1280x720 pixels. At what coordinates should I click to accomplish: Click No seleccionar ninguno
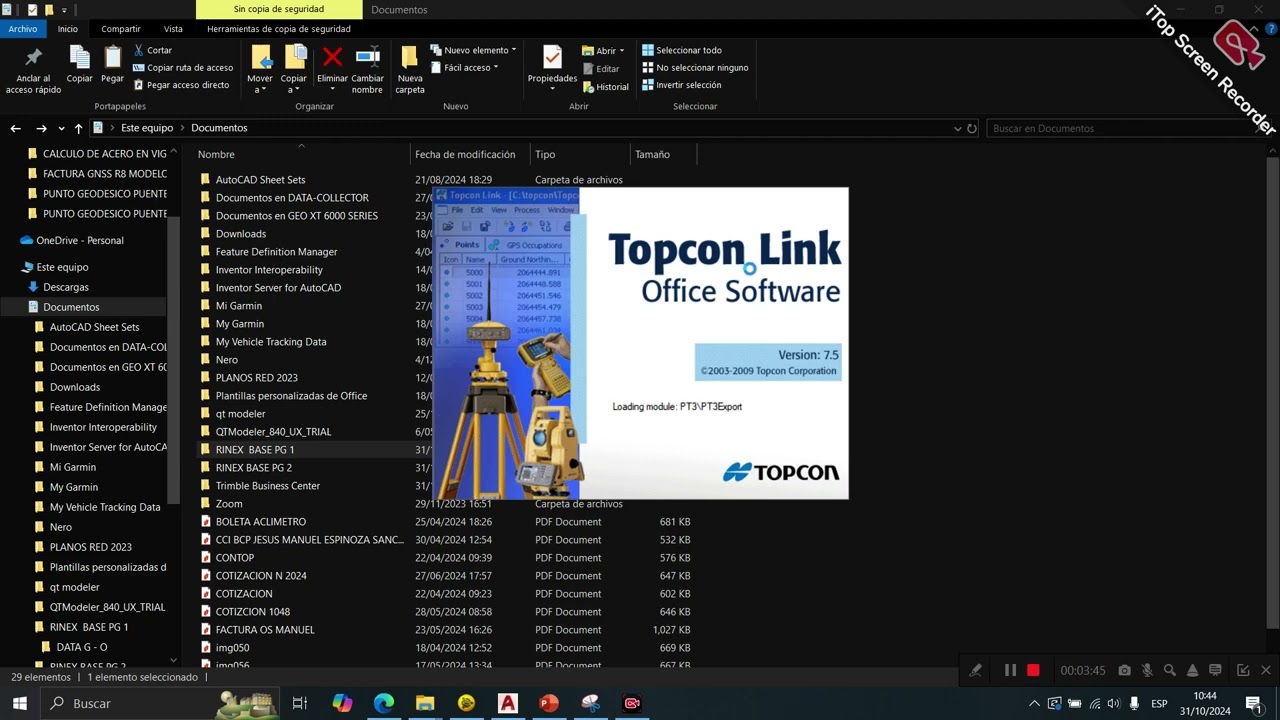click(x=695, y=68)
